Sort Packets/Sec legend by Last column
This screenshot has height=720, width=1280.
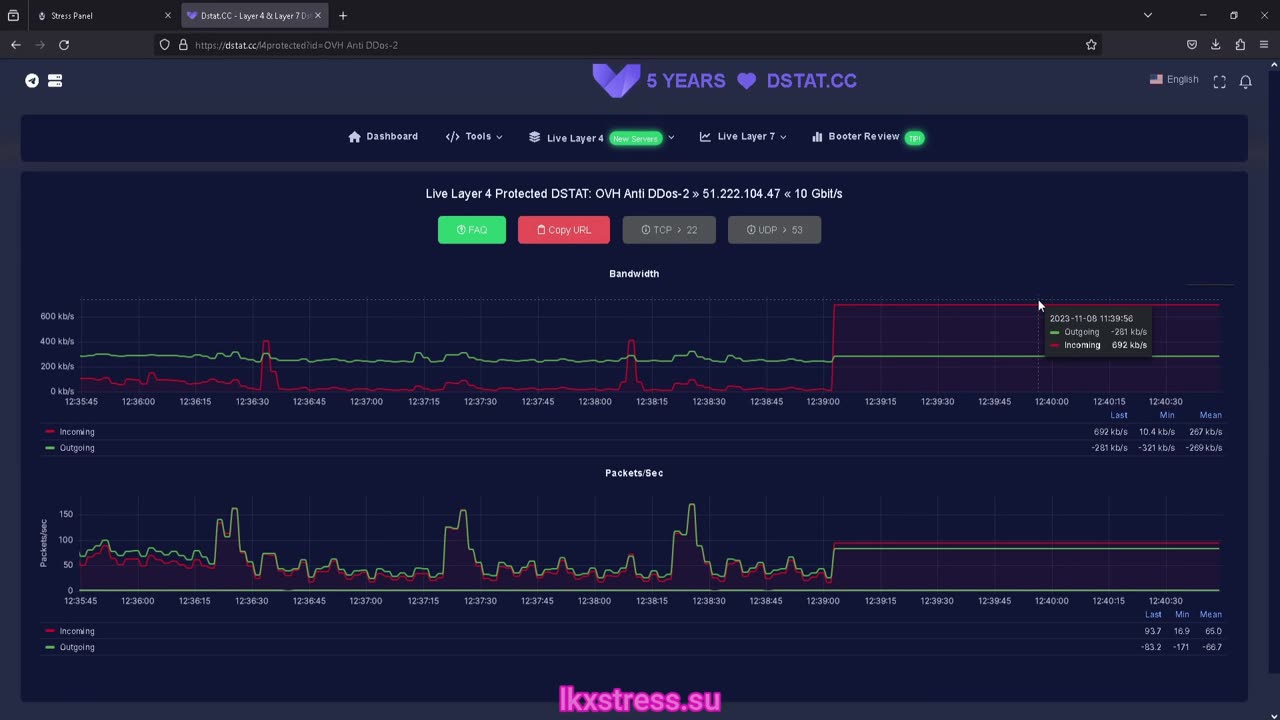pyautogui.click(x=1153, y=614)
